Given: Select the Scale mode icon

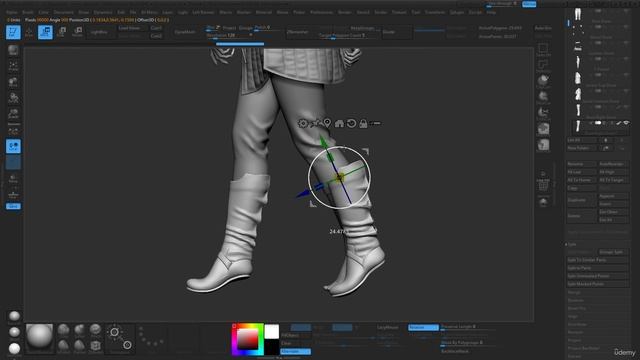Looking at the screenshot, I should click(62, 32).
